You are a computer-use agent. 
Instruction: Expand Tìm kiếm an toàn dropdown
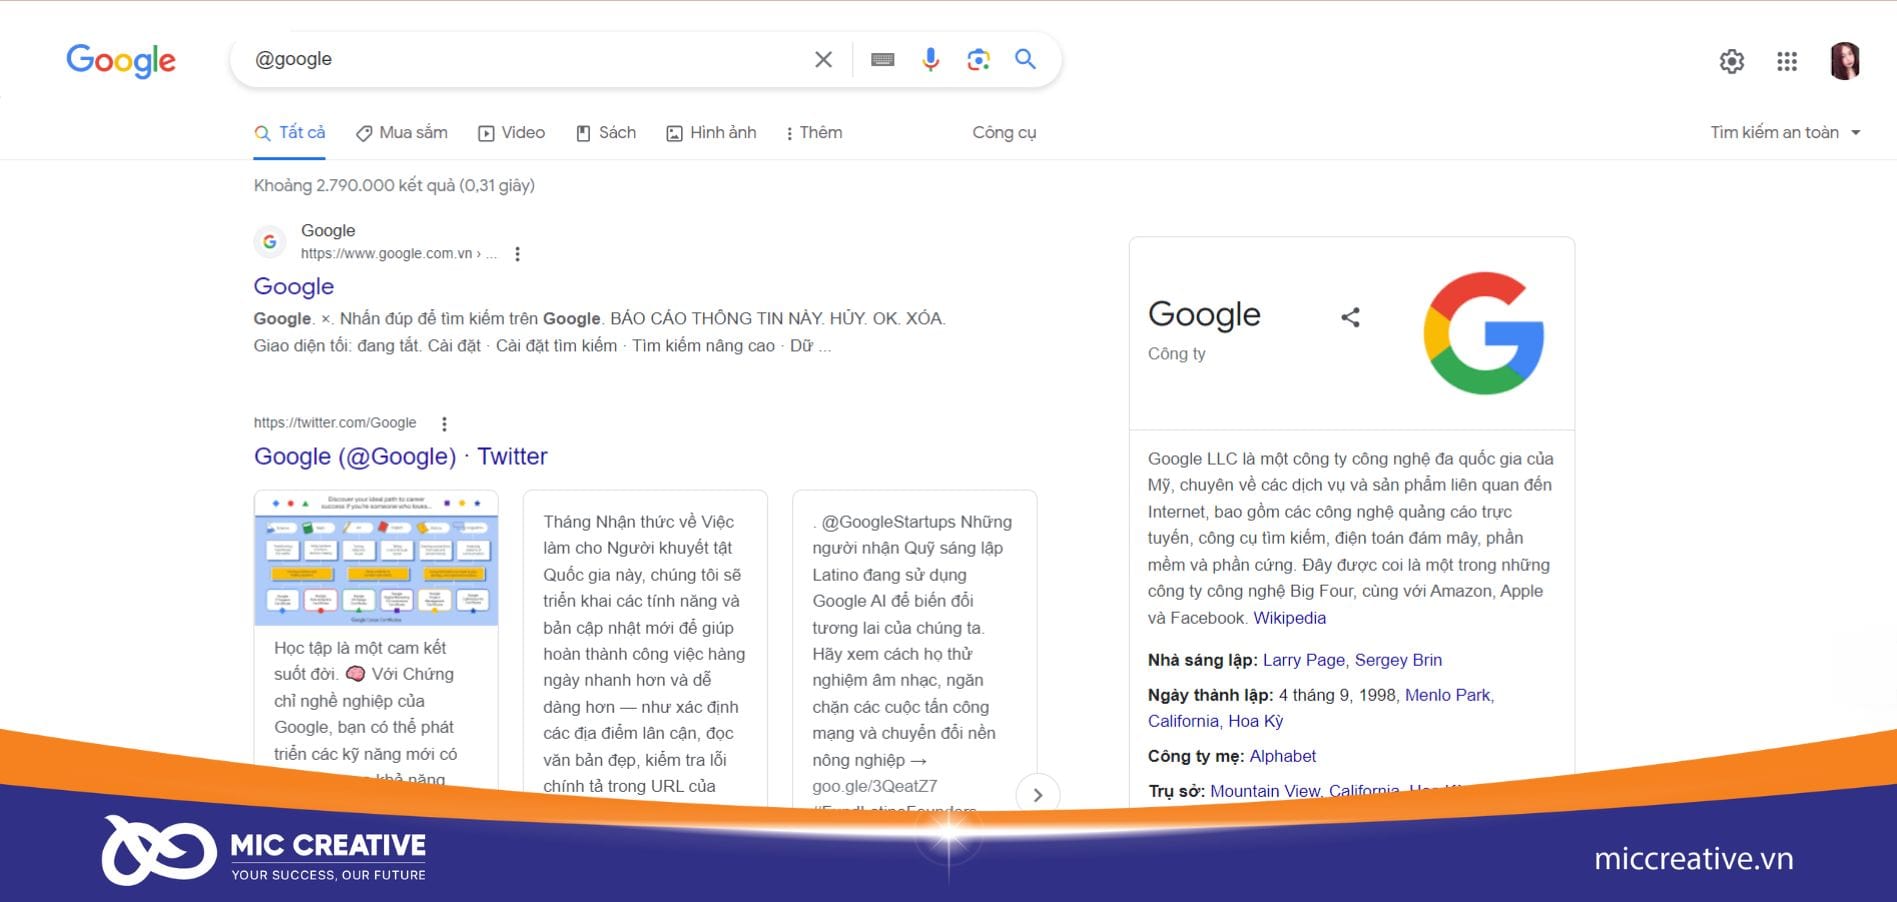(x=1785, y=132)
